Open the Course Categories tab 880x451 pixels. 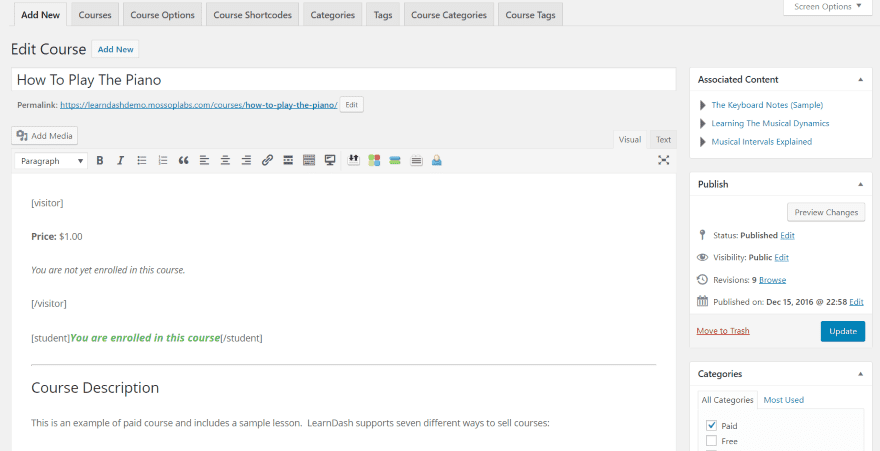[x=449, y=15]
